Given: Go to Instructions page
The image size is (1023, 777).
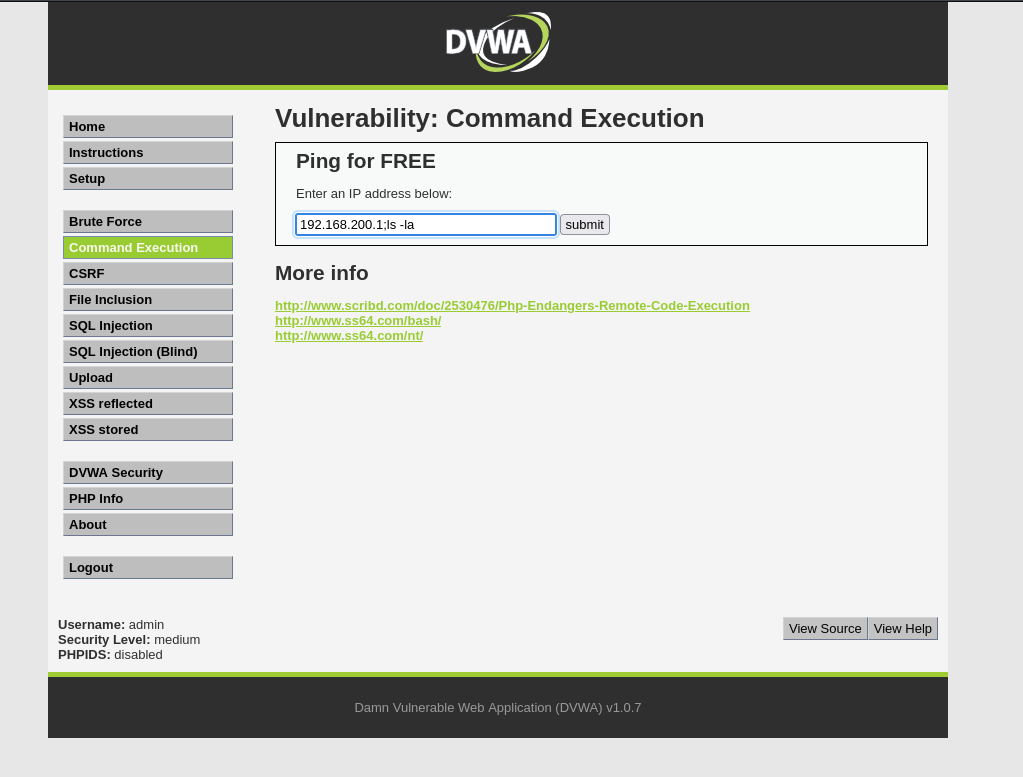Looking at the screenshot, I should [x=148, y=153].
